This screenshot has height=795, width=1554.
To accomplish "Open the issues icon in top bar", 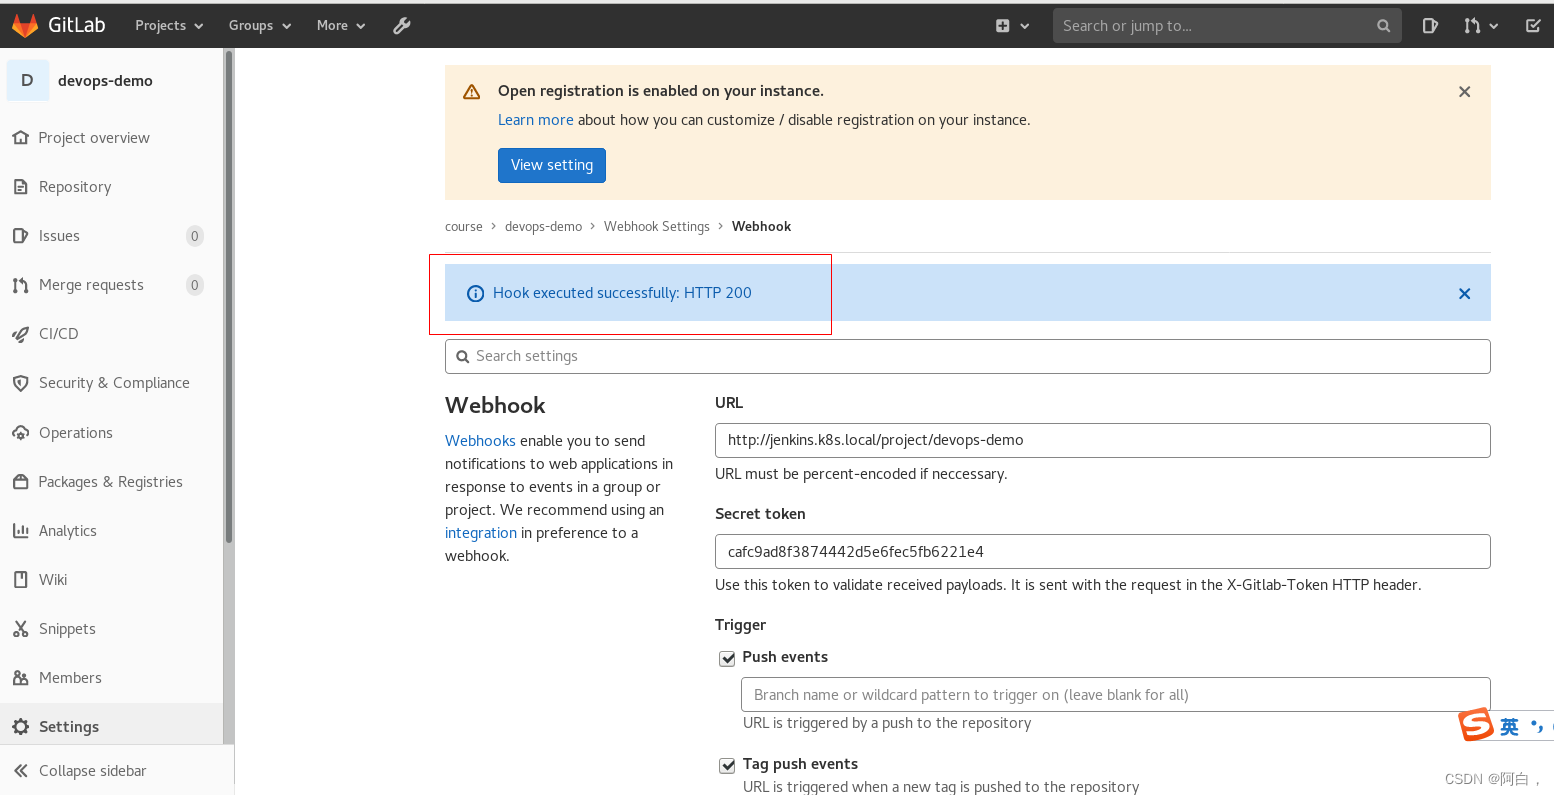I will pos(1430,26).
